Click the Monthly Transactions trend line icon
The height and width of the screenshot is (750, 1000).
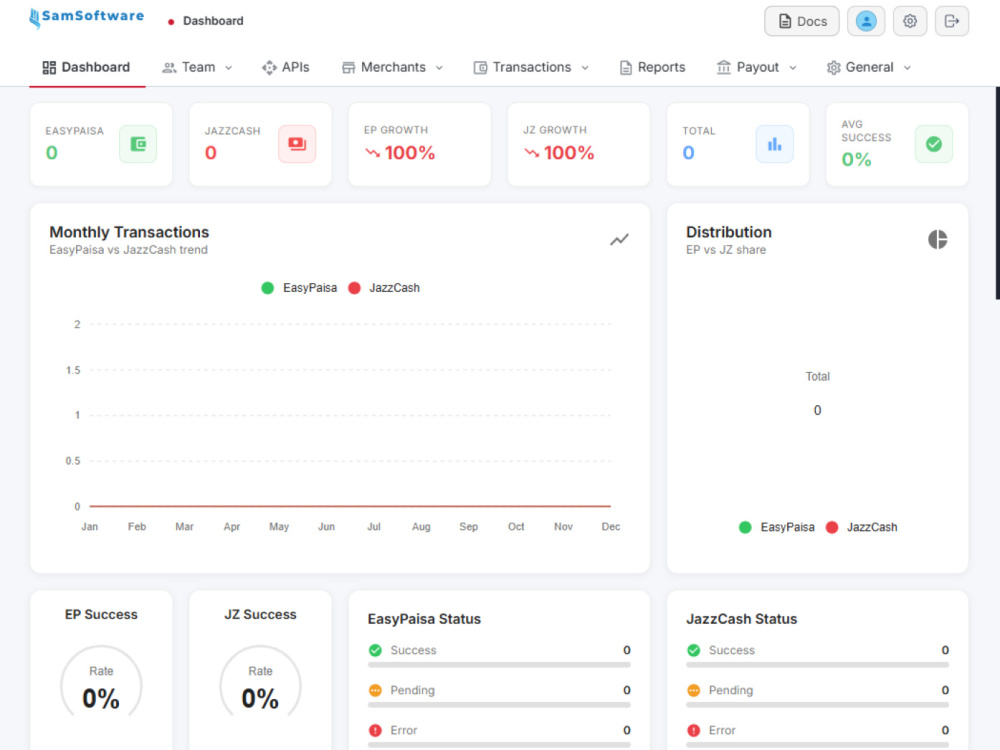pyautogui.click(x=619, y=240)
